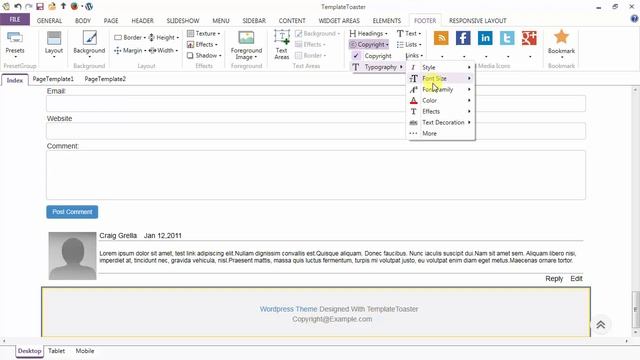Switch to Tablet view
Viewport: 640px width, 360px height.
(56, 351)
